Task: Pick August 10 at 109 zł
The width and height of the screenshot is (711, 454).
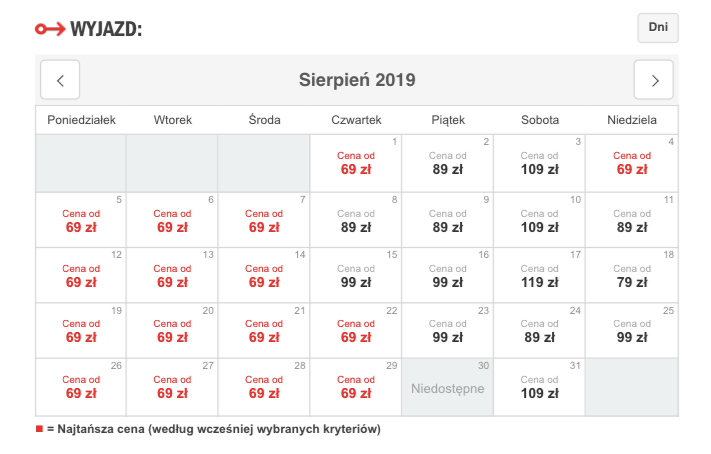Action: (x=539, y=220)
